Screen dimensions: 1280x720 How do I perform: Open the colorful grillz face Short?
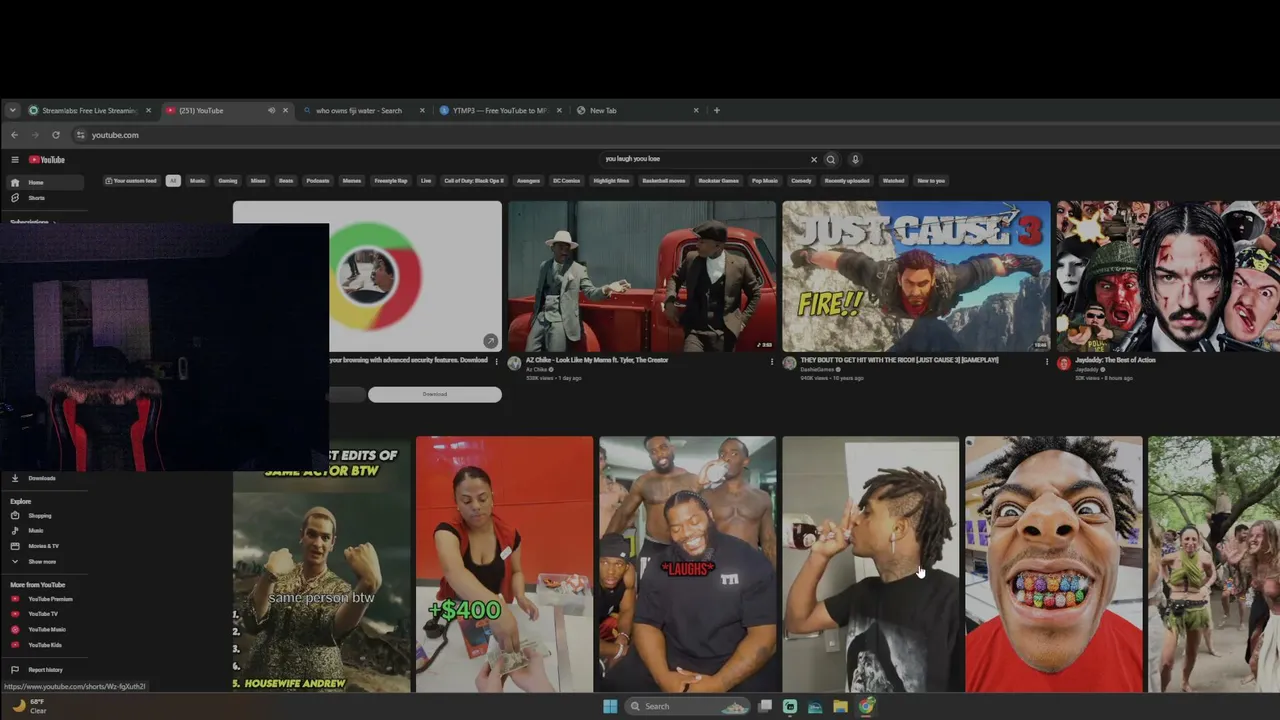1053,564
